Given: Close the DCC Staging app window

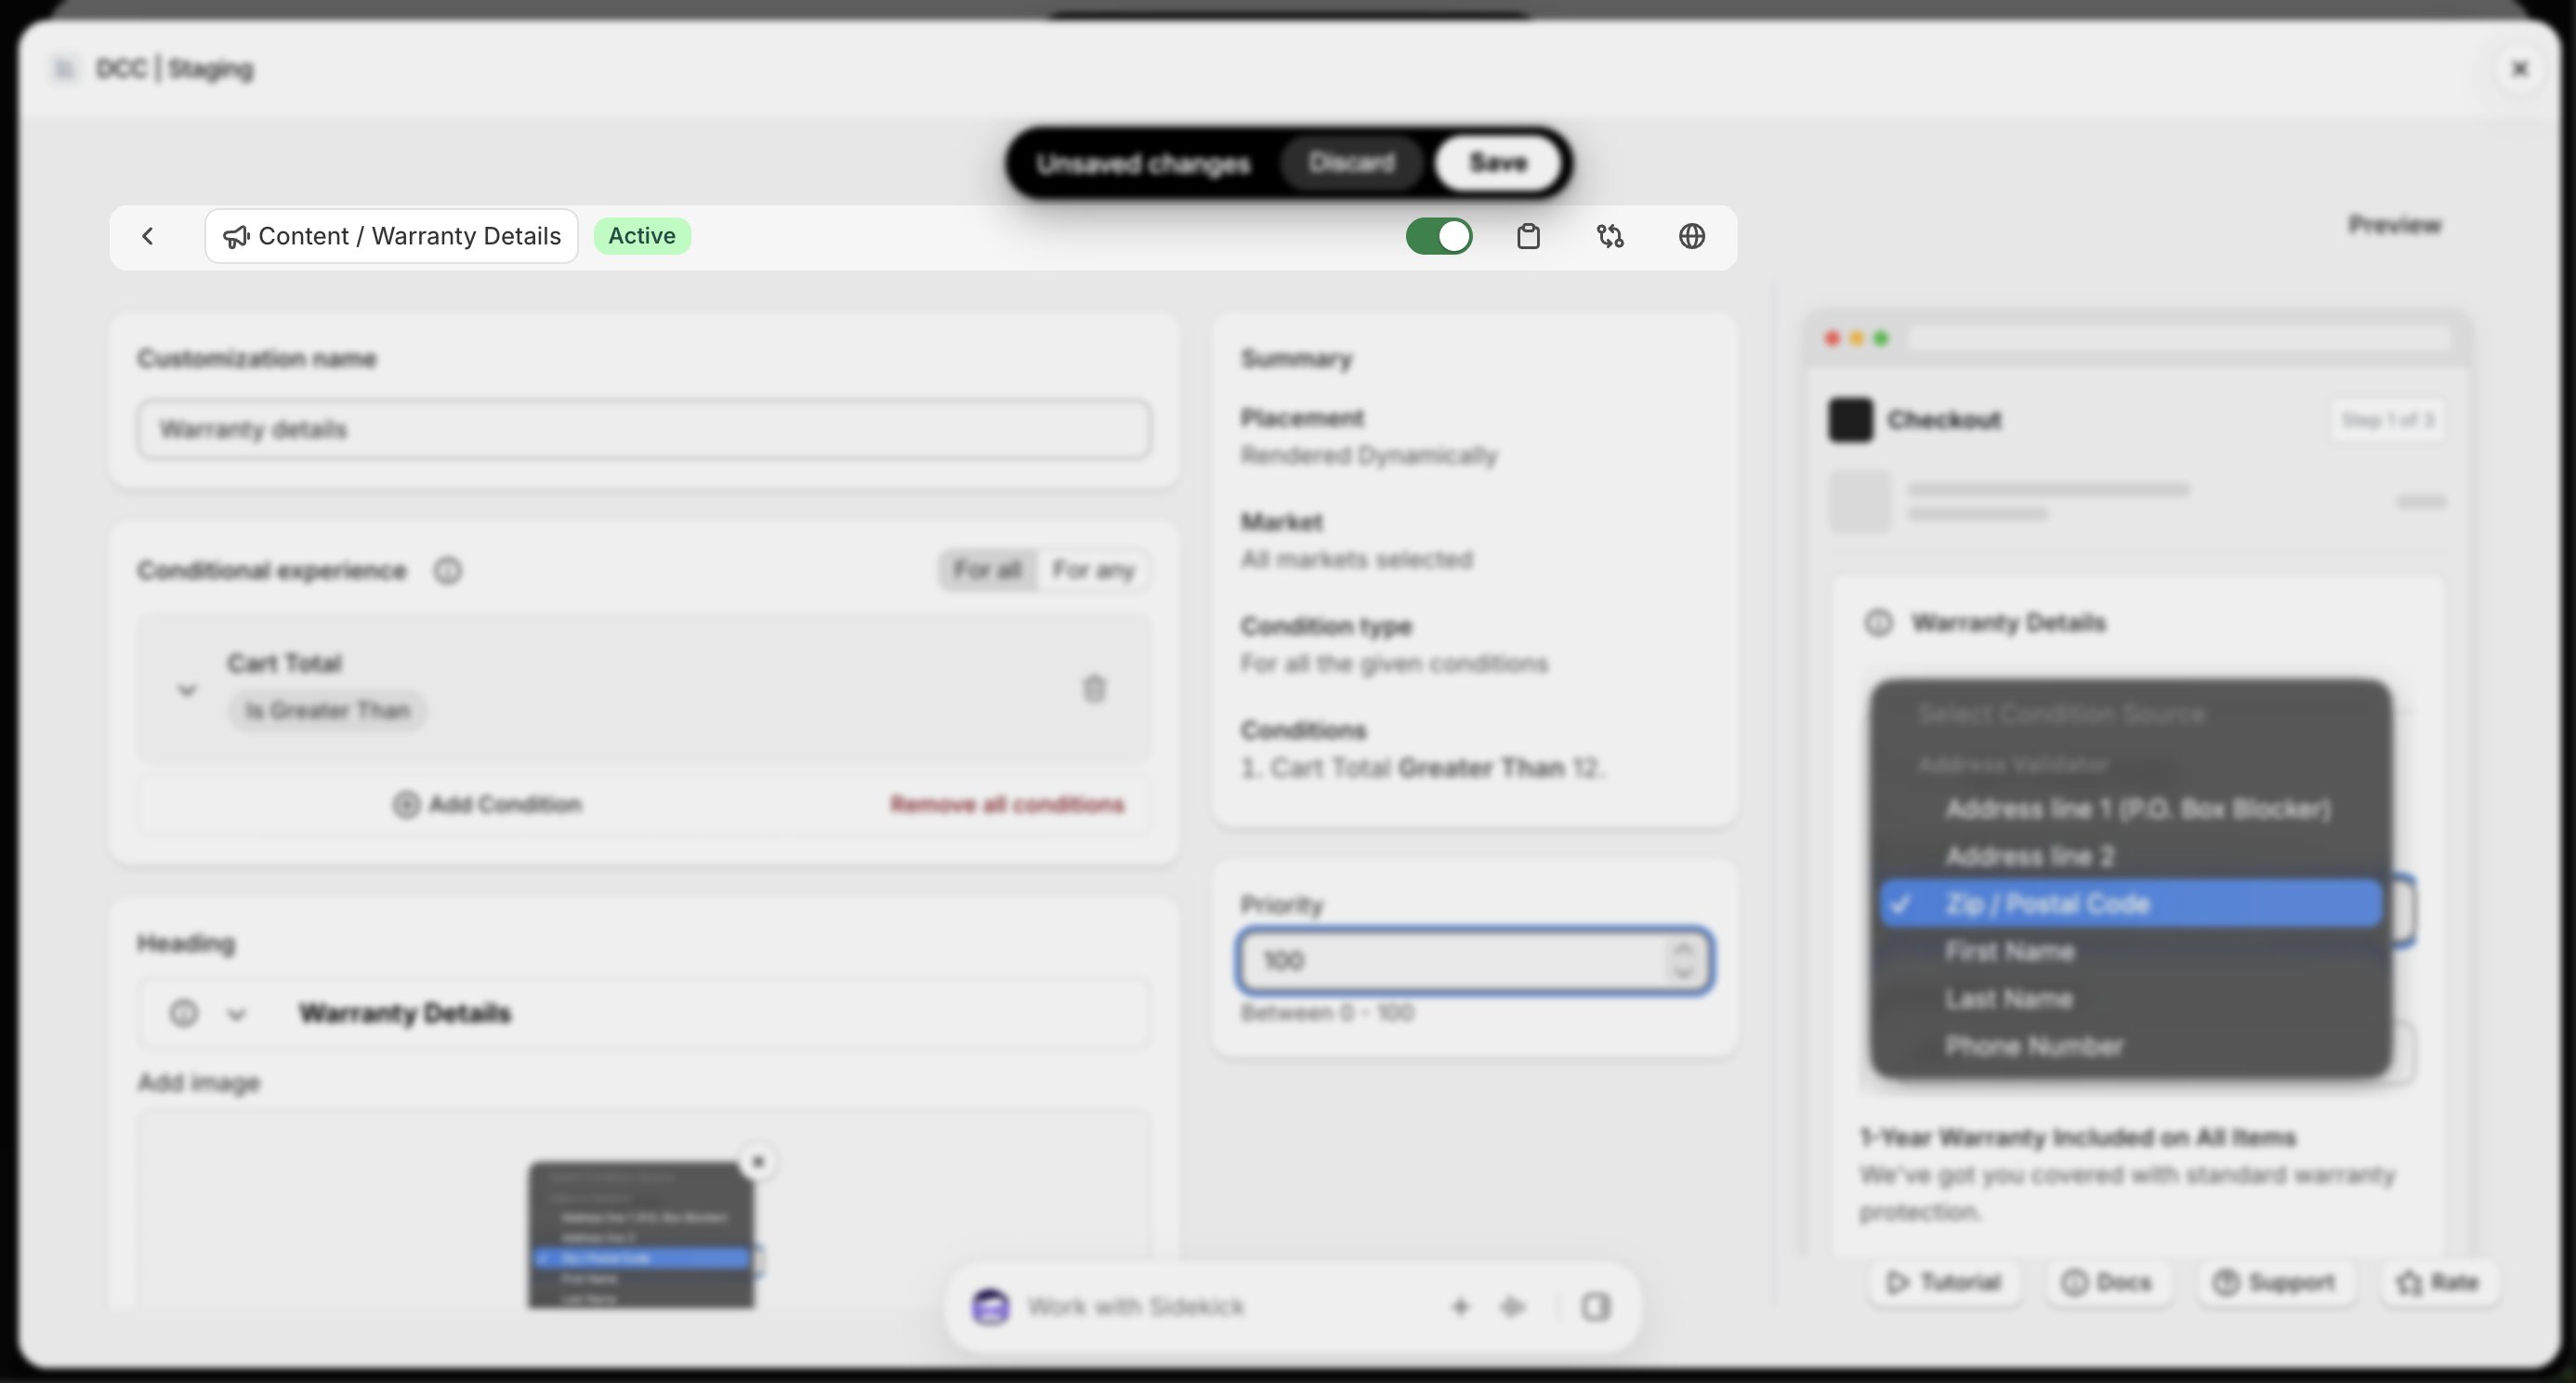Looking at the screenshot, I should point(2519,69).
